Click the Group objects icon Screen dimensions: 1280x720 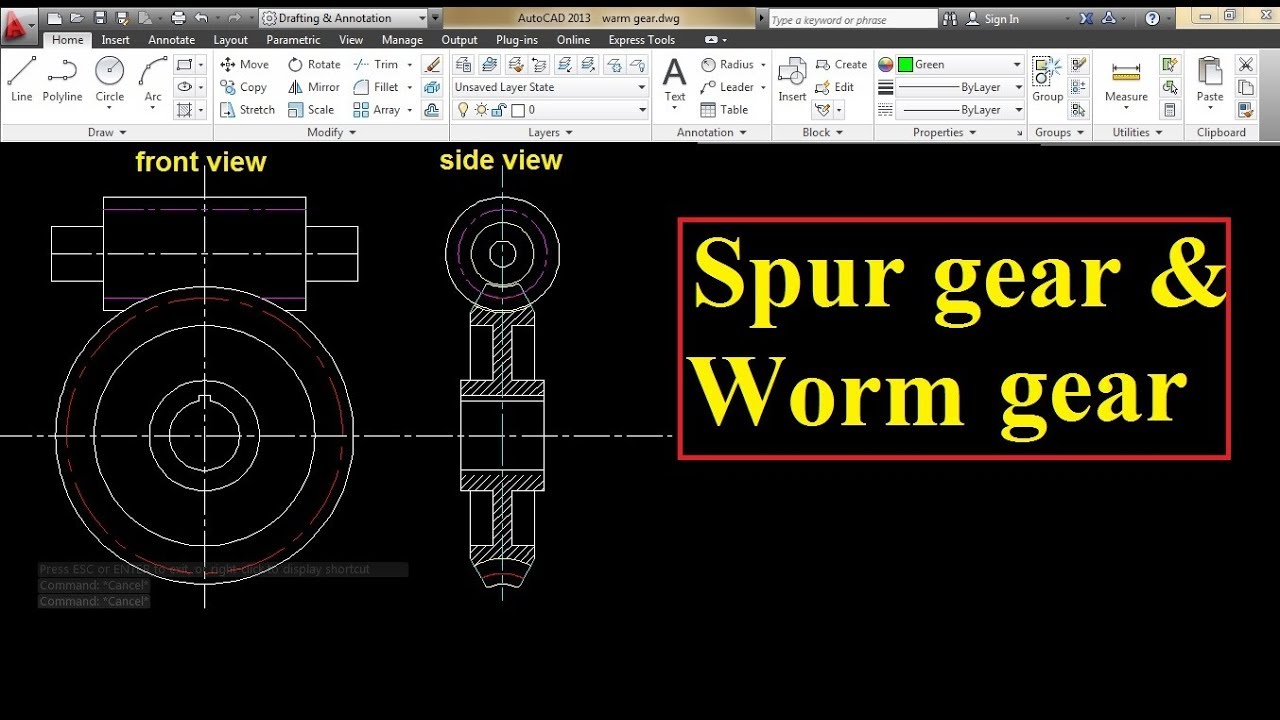pos(1047,80)
